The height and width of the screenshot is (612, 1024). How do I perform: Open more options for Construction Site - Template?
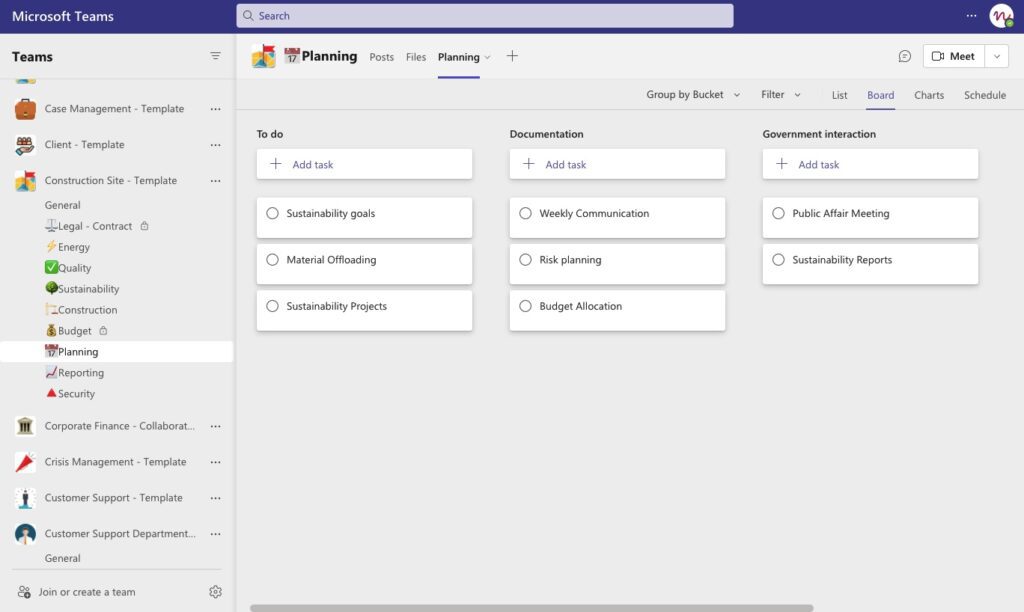point(216,181)
